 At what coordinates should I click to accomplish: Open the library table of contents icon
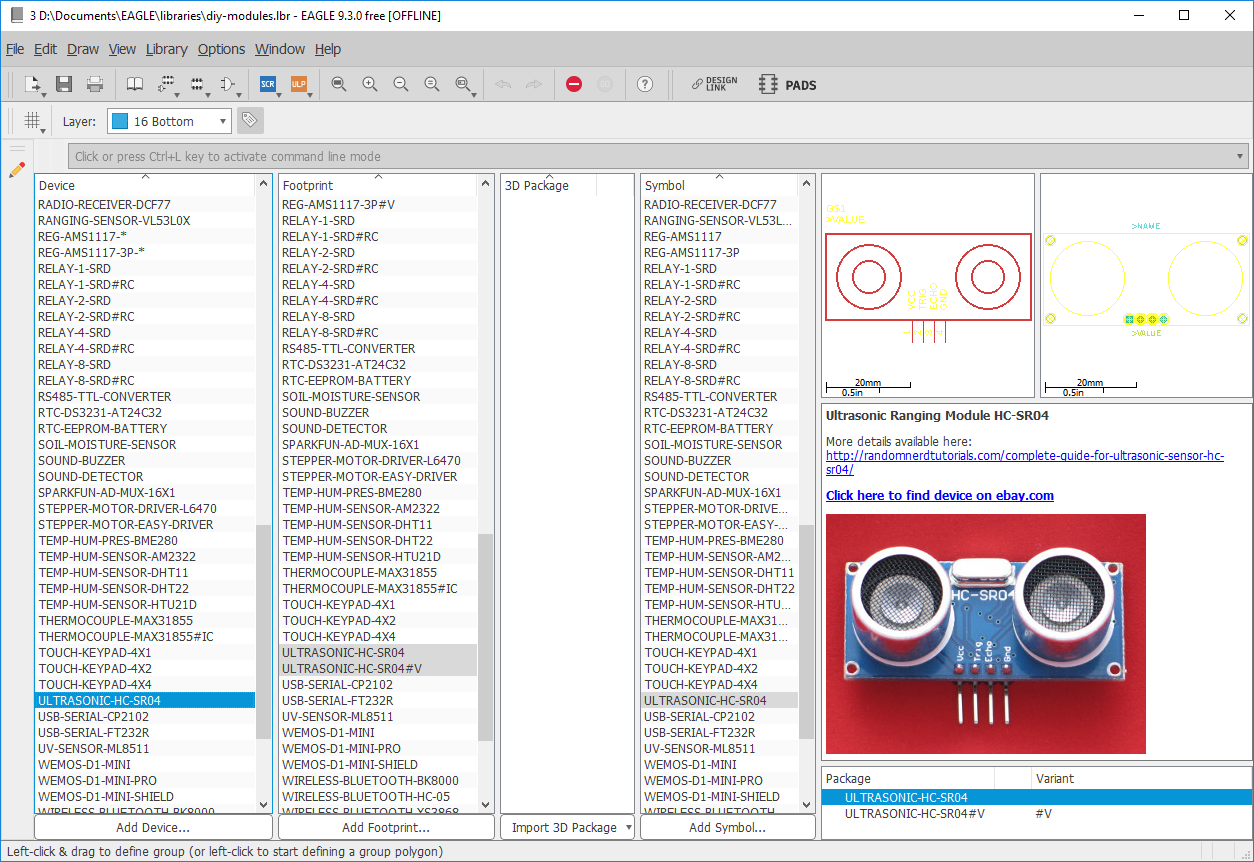pos(135,85)
